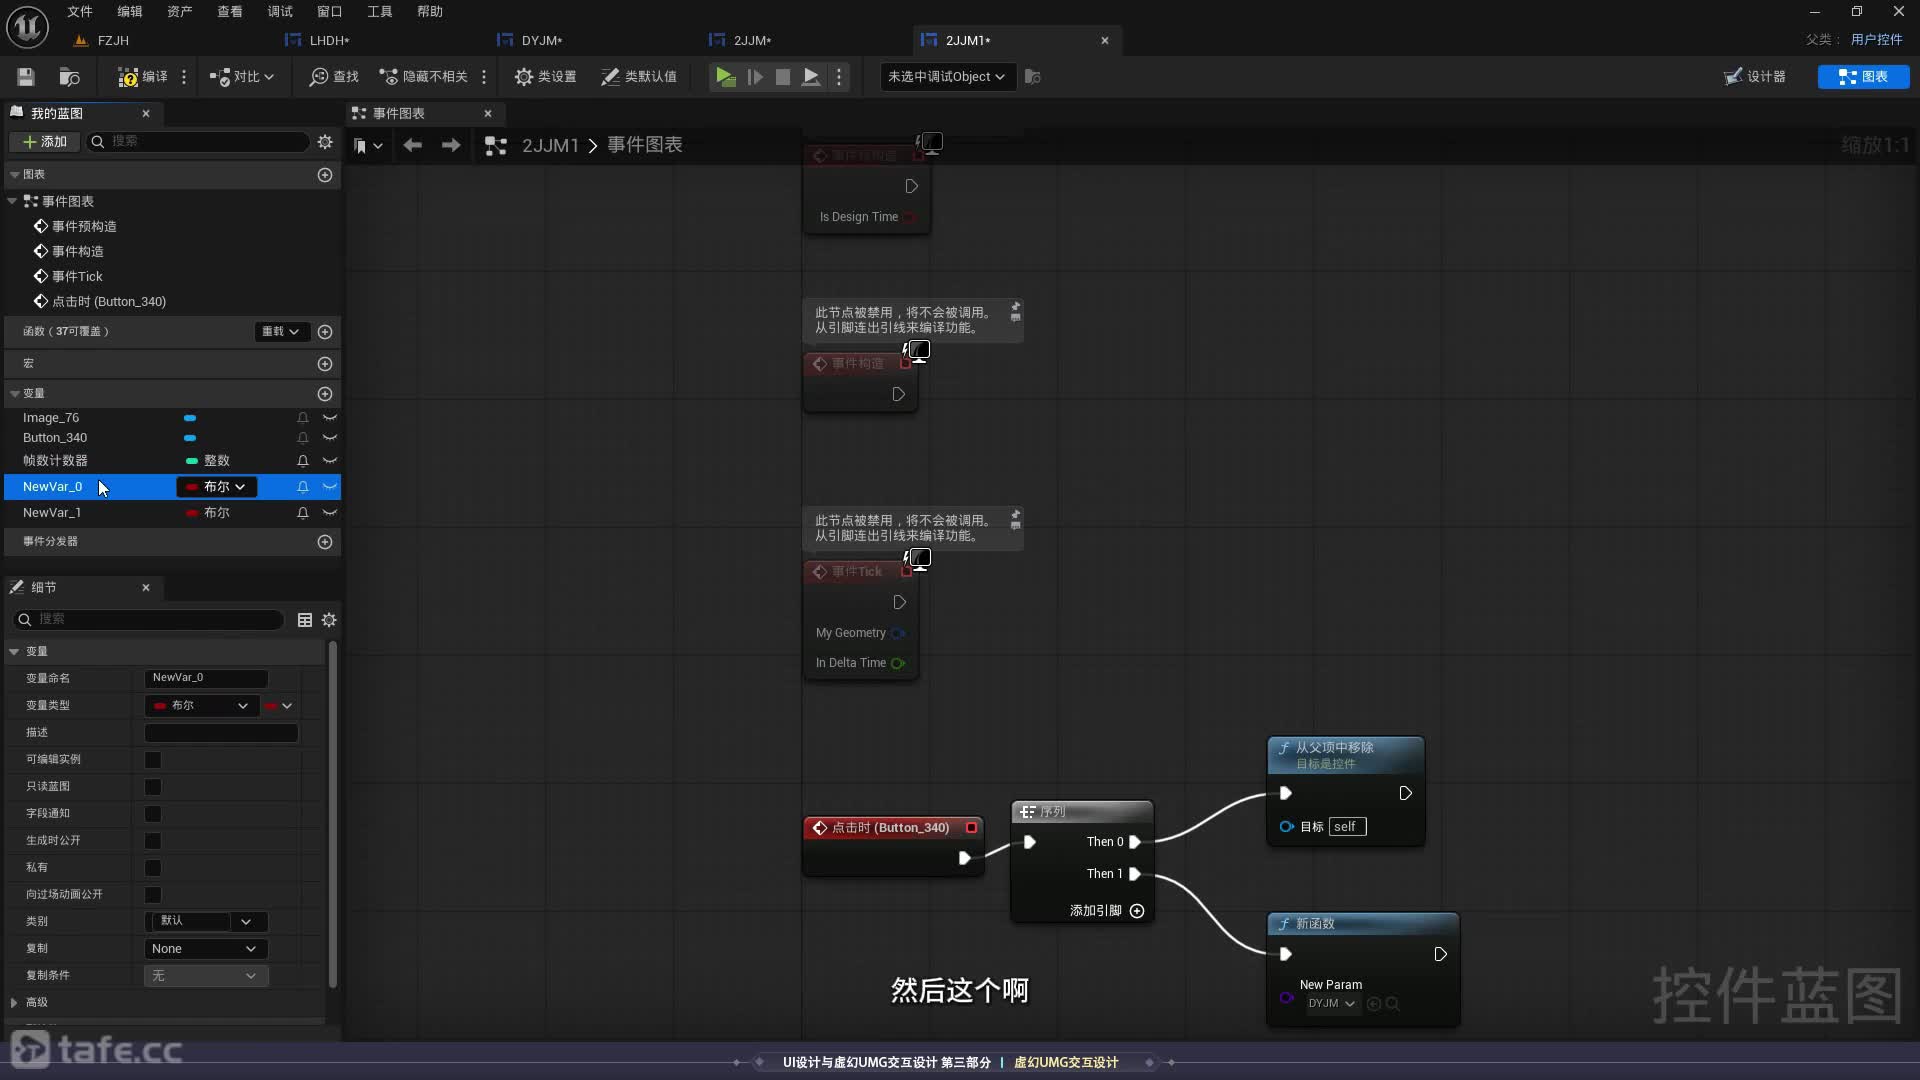
Task: Switch to the DYJM tab
Action: point(541,40)
